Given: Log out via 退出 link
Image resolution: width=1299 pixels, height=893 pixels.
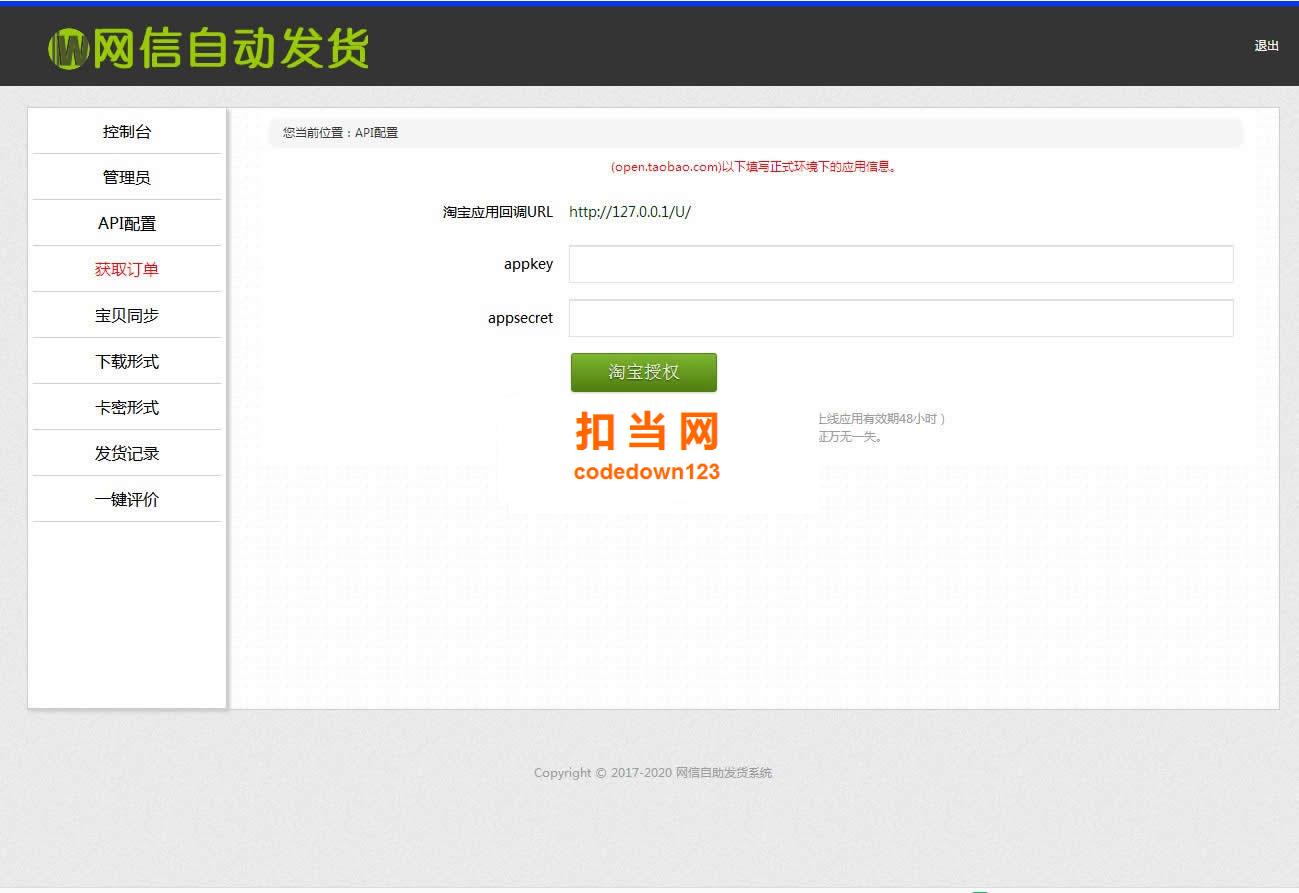Looking at the screenshot, I should [x=1266, y=46].
